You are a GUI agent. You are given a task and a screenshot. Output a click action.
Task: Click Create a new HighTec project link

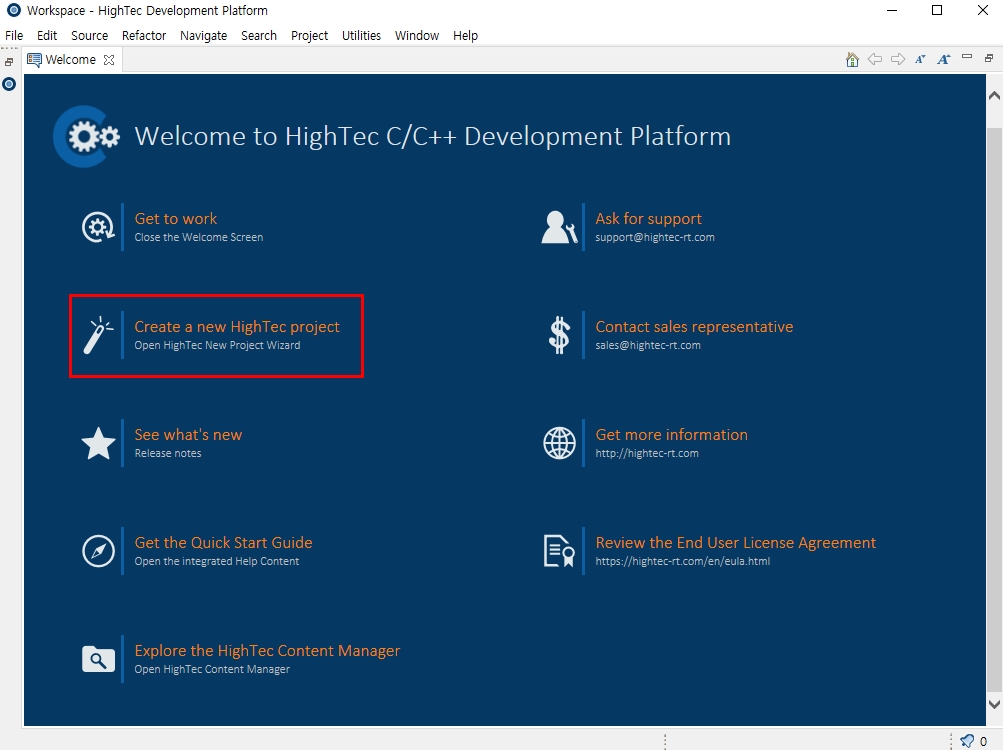[x=237, y=327]
